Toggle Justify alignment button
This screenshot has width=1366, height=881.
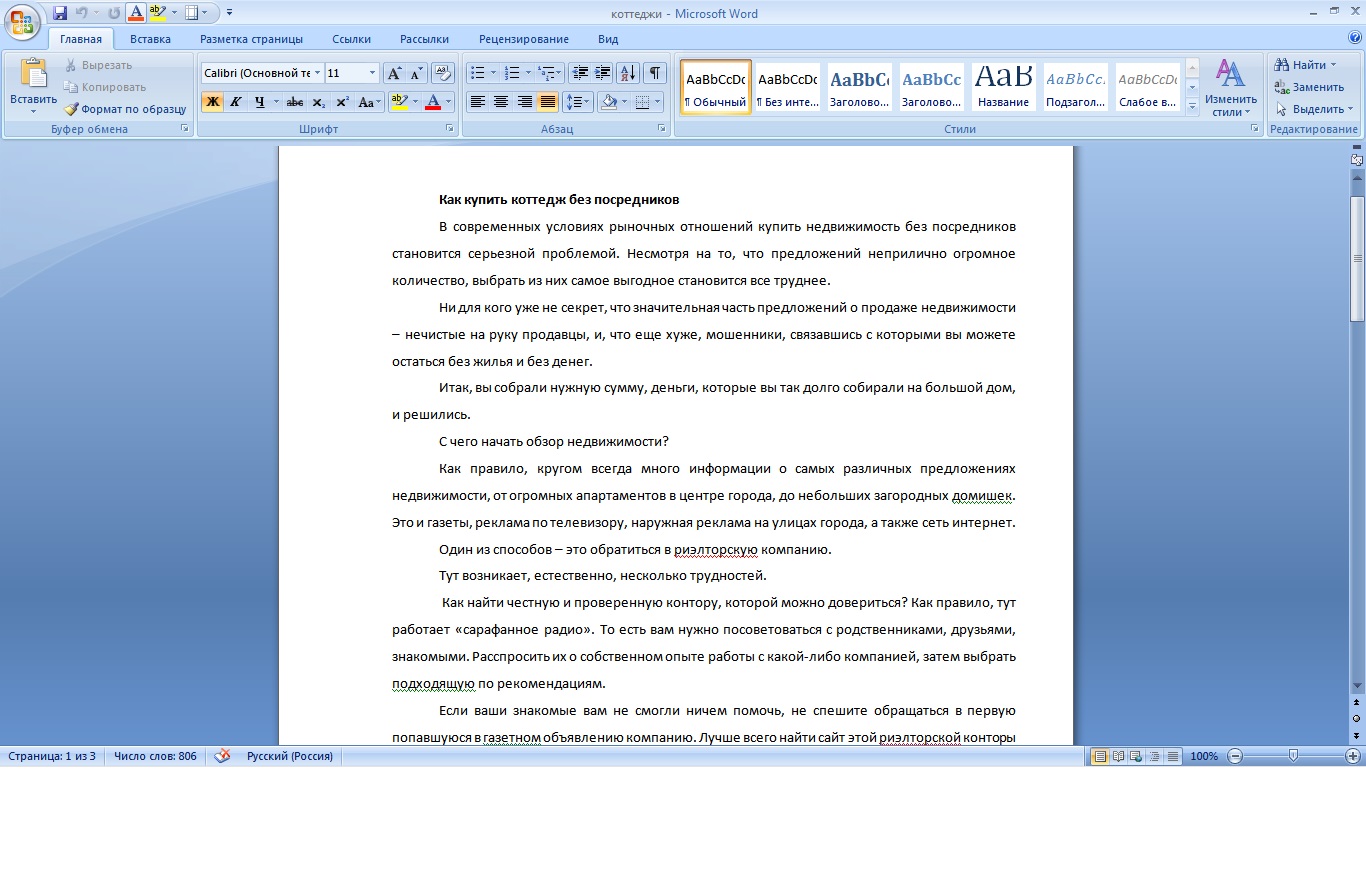pos(547,102)
